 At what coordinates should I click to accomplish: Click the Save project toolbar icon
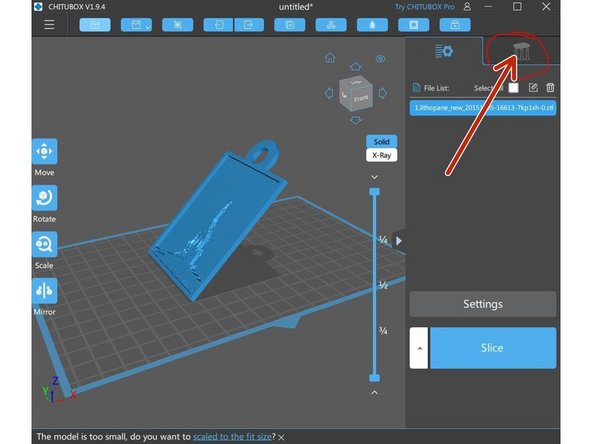[136, 25]
